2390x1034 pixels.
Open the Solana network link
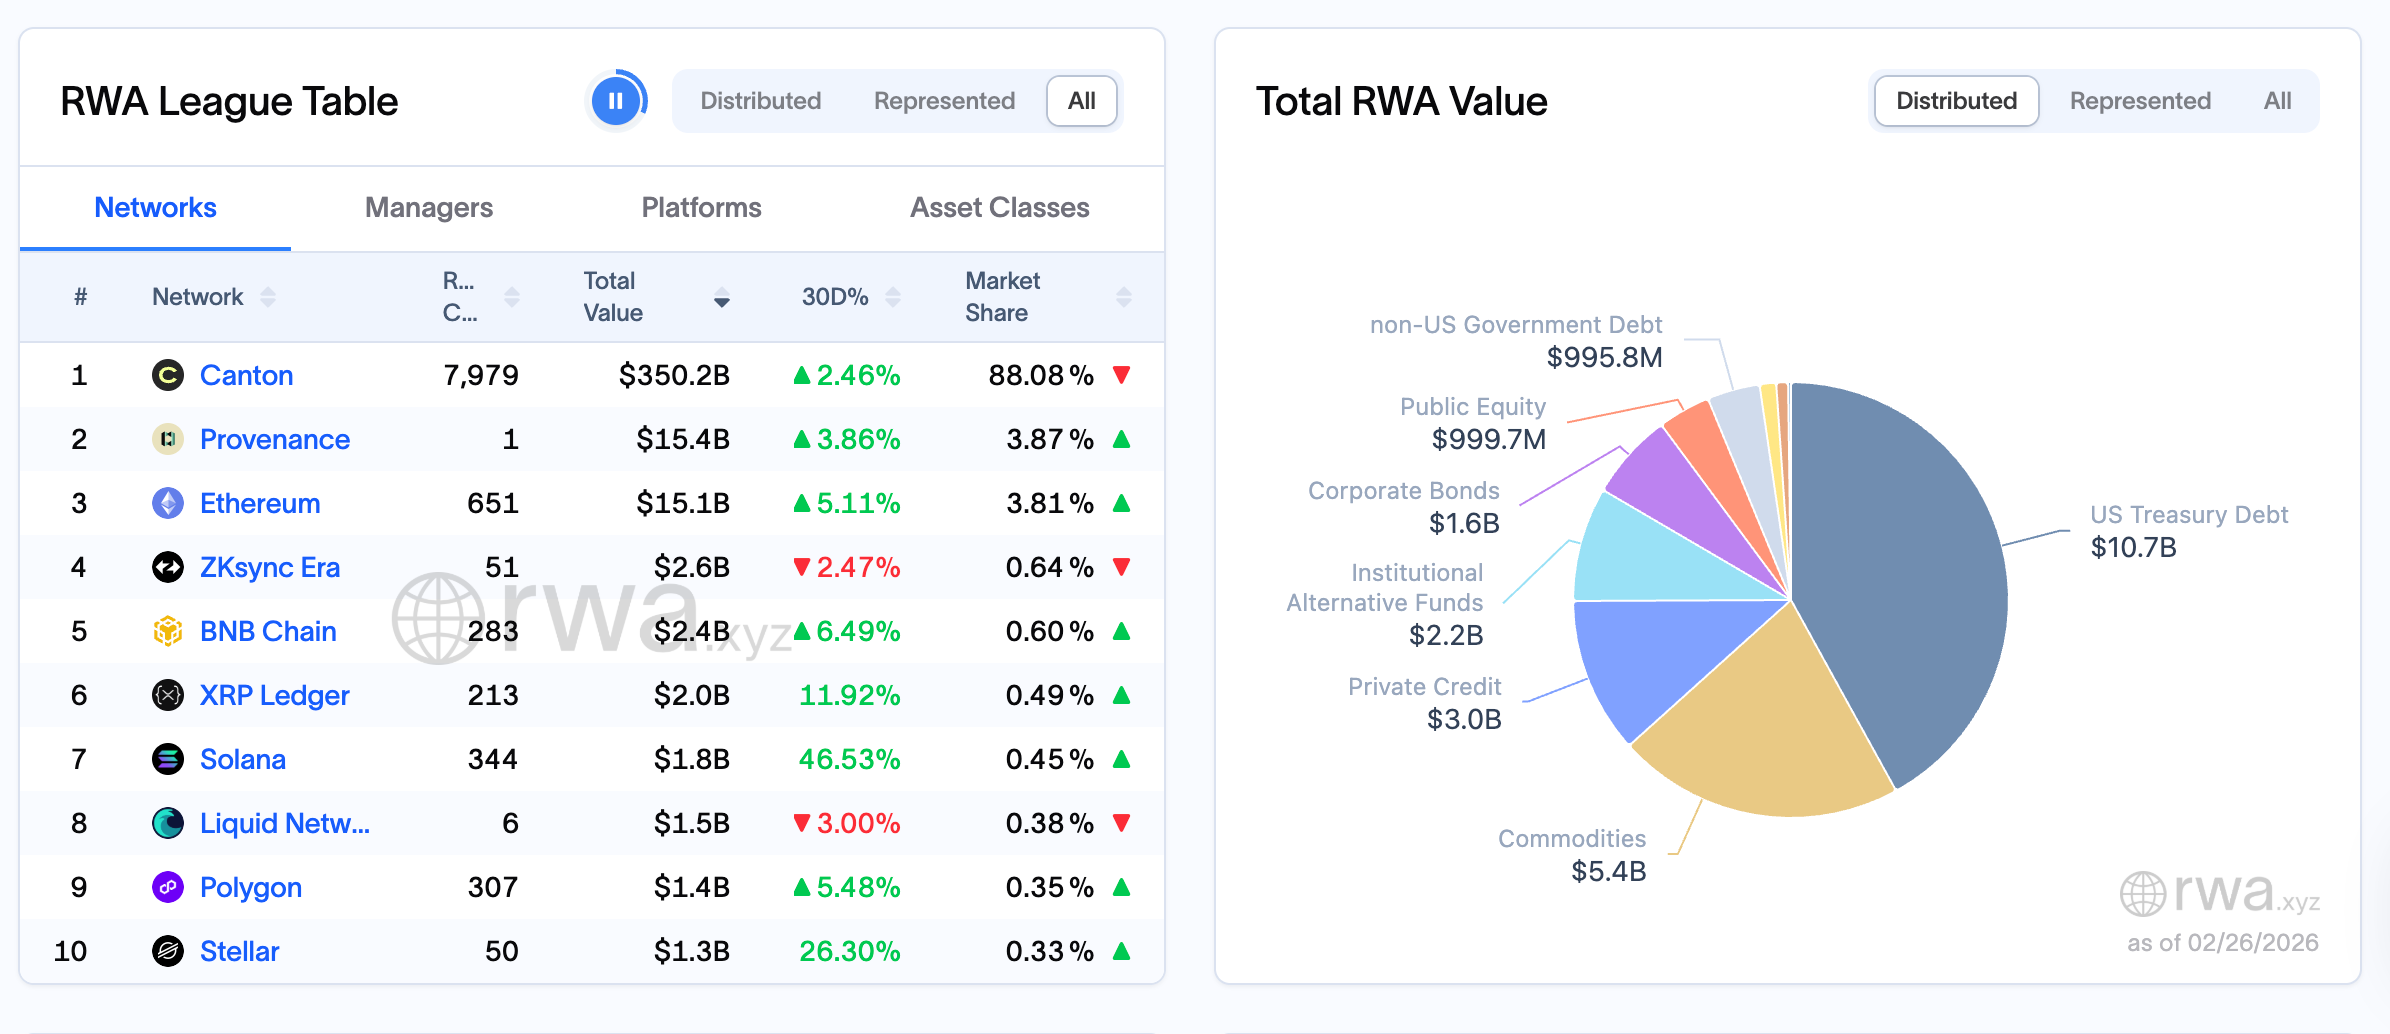243,759
